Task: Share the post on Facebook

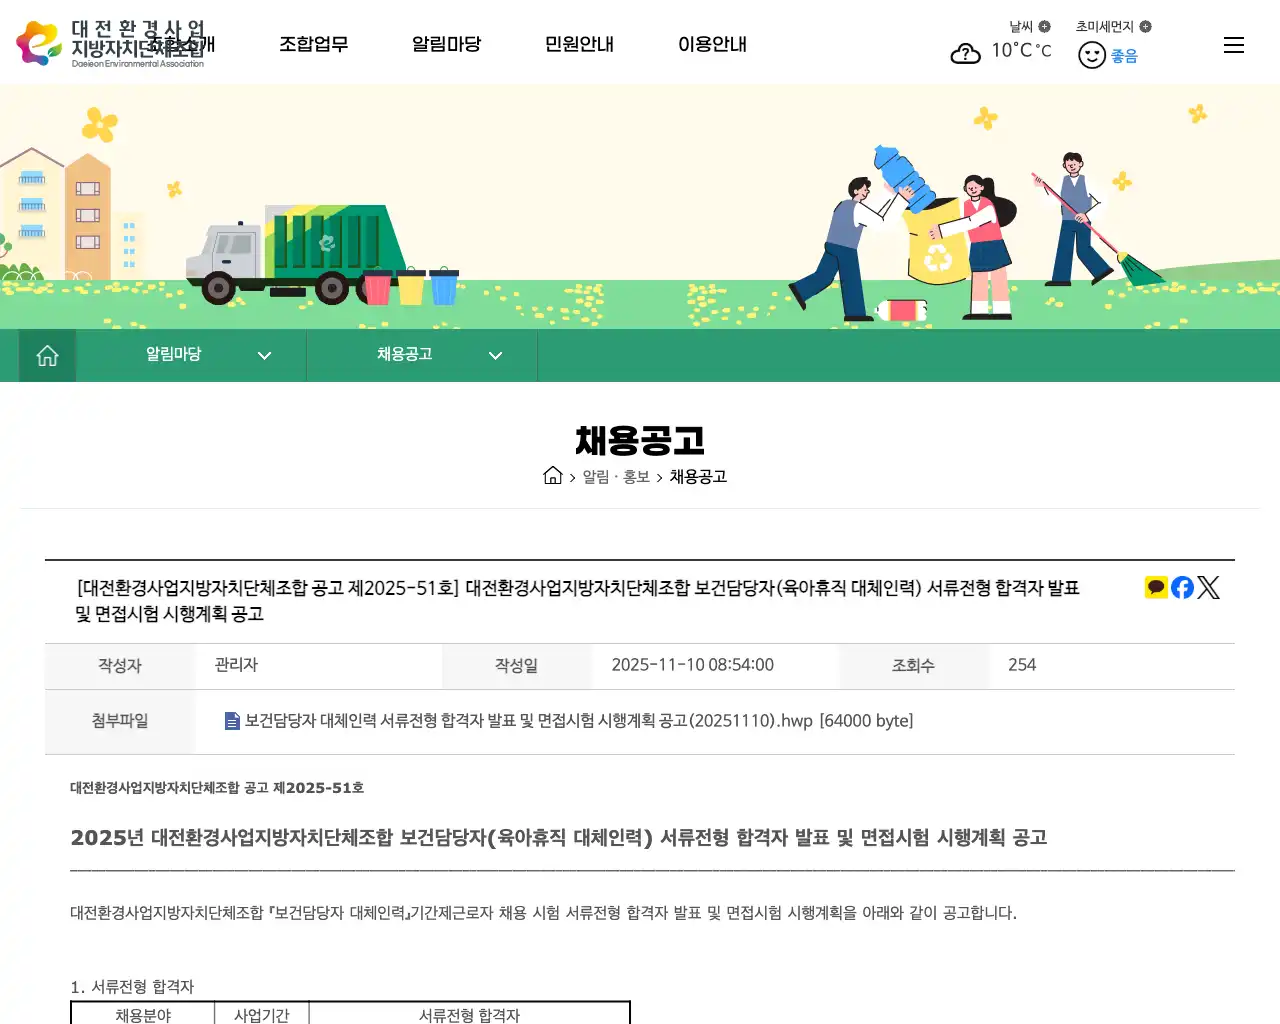Action: click(x=1181, y=587)
